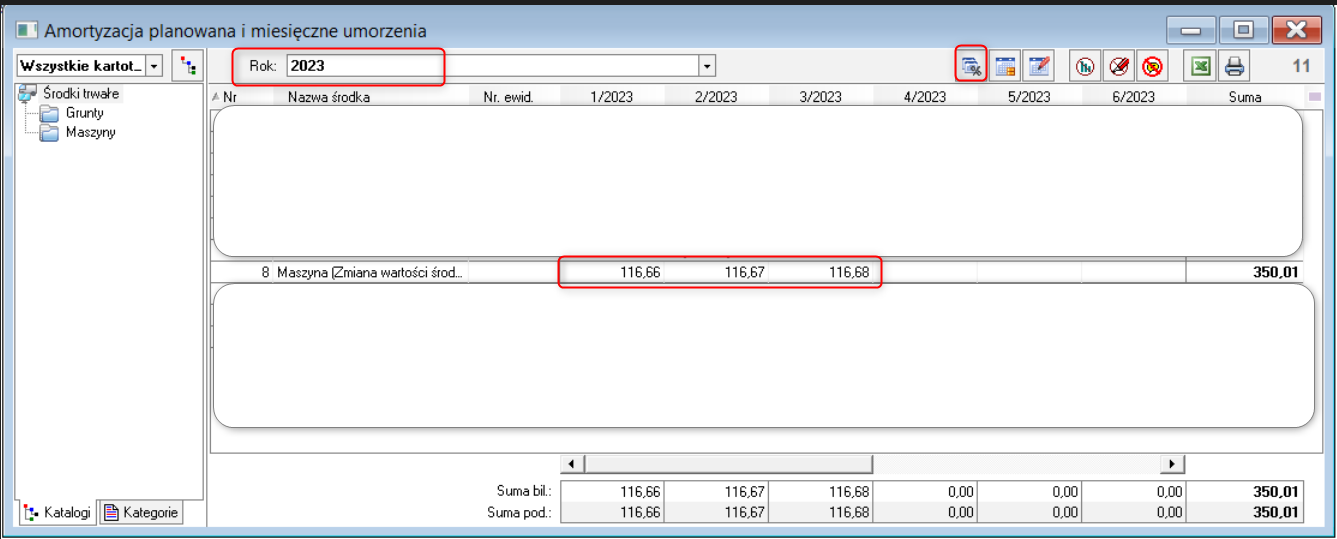This screenshot has width=1337, height=539.
Task: Click the 5/2023 column header
Action: (x=1029, y=97)
